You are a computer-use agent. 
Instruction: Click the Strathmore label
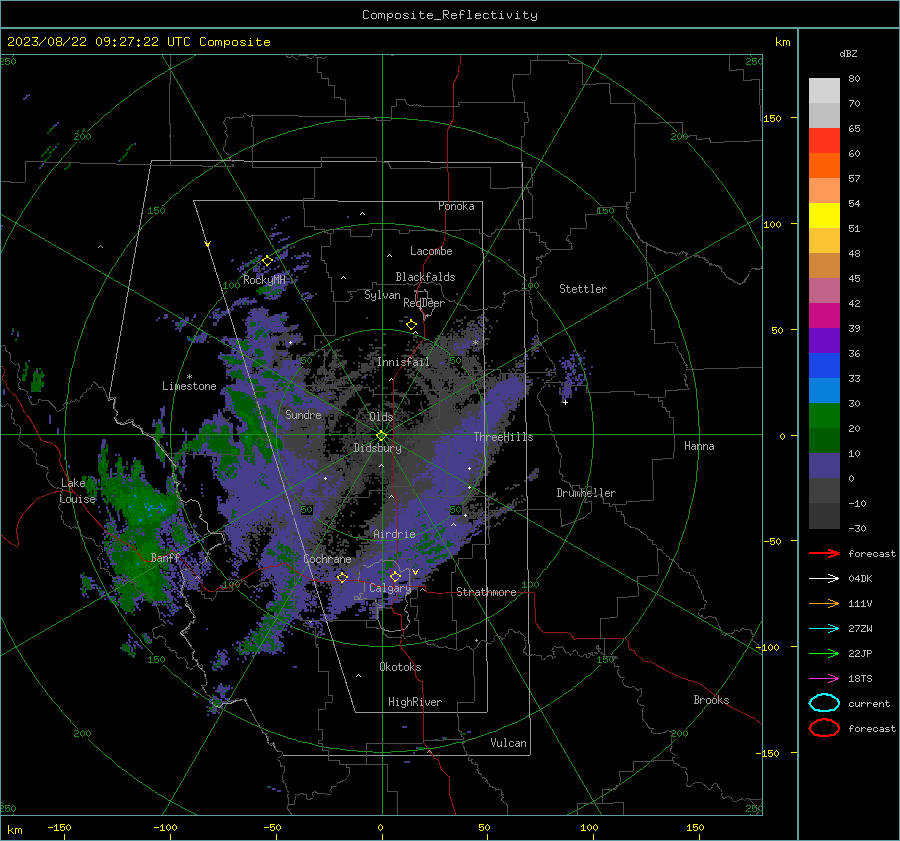point(486,592)
